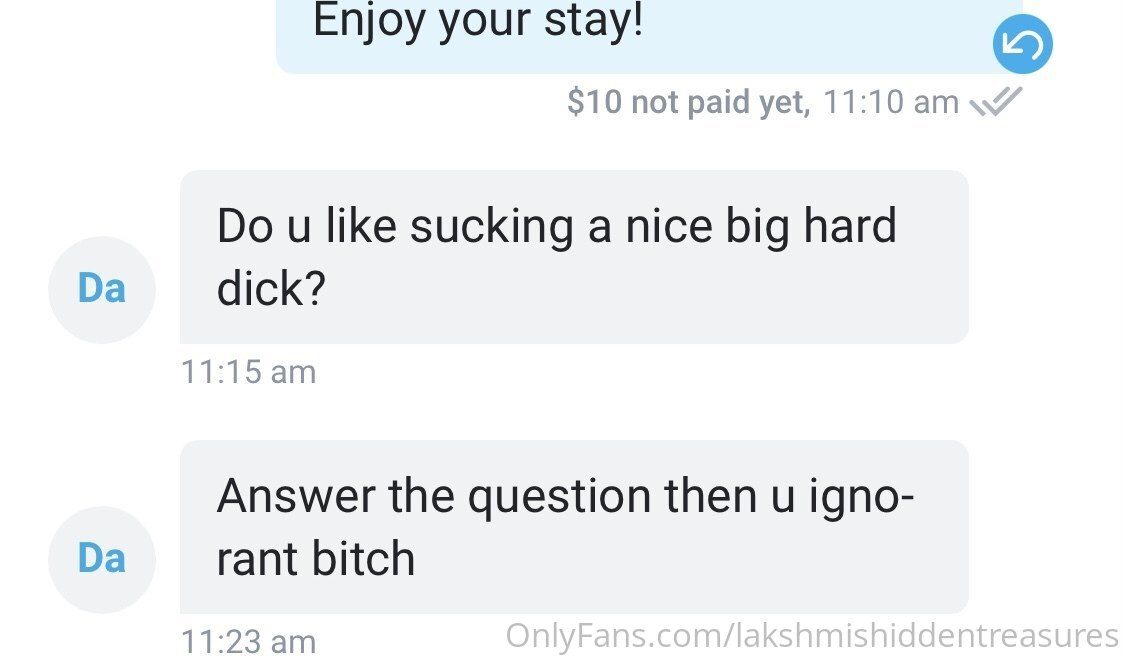
Task: Click the "Enjoy your stay!" text
Action: click(x=478, y=22)
